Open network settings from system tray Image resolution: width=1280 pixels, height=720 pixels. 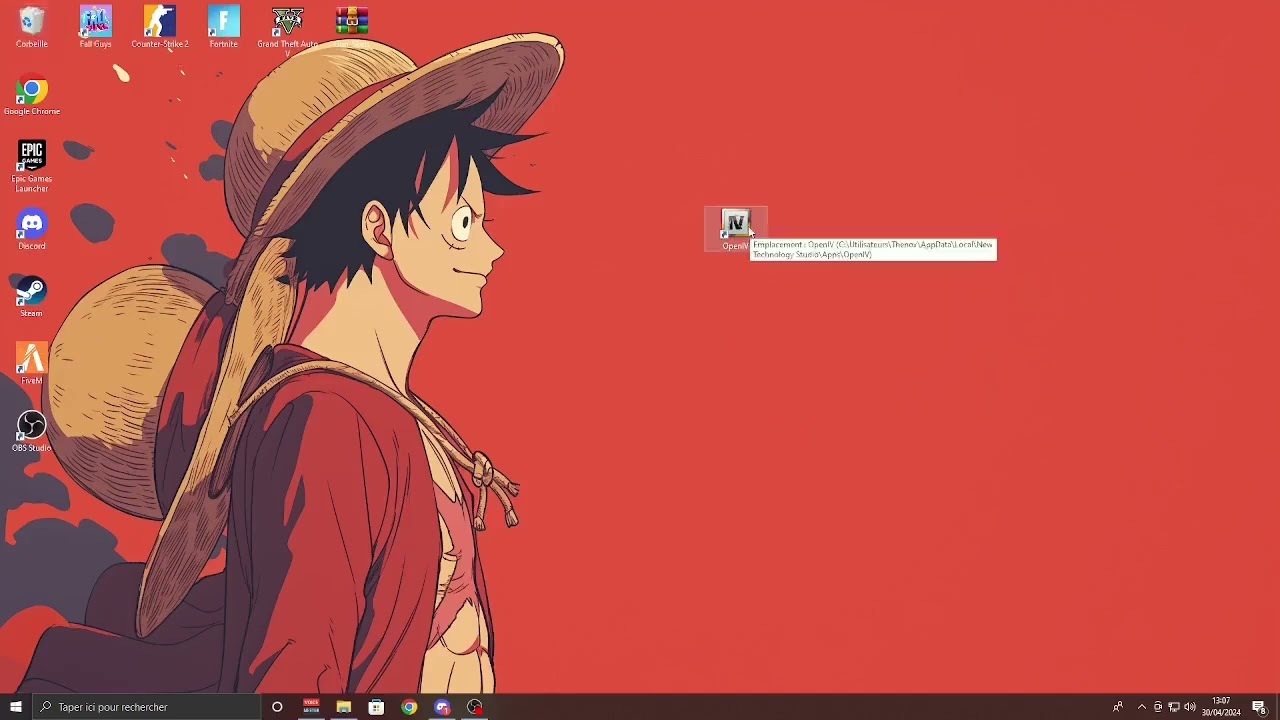tap(1174, 707)
